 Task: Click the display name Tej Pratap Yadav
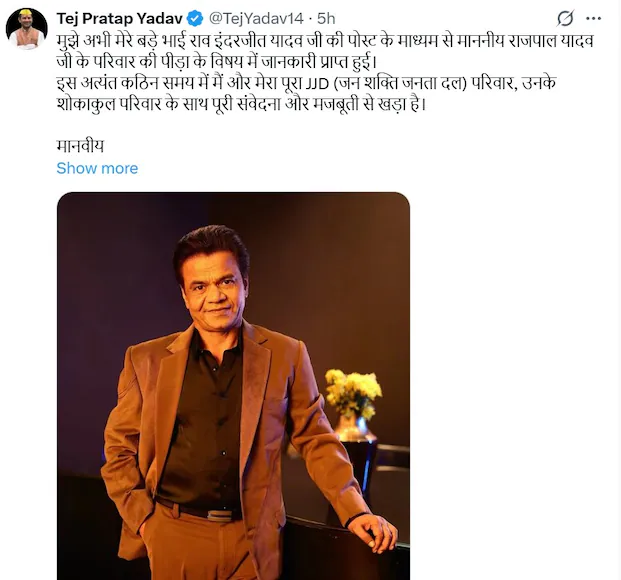(x=120, y=18)
